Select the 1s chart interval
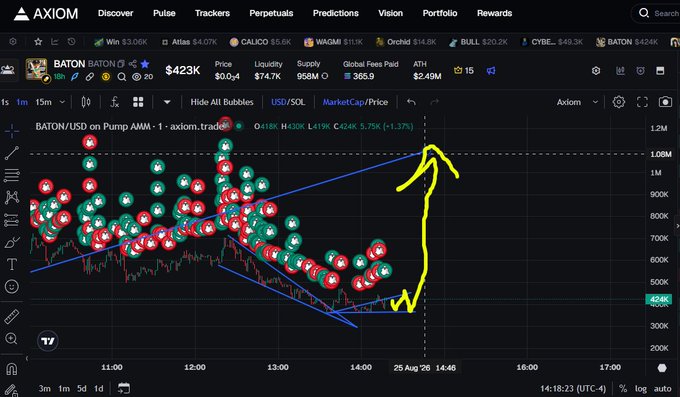680x397 pixels. click(5, 102)
